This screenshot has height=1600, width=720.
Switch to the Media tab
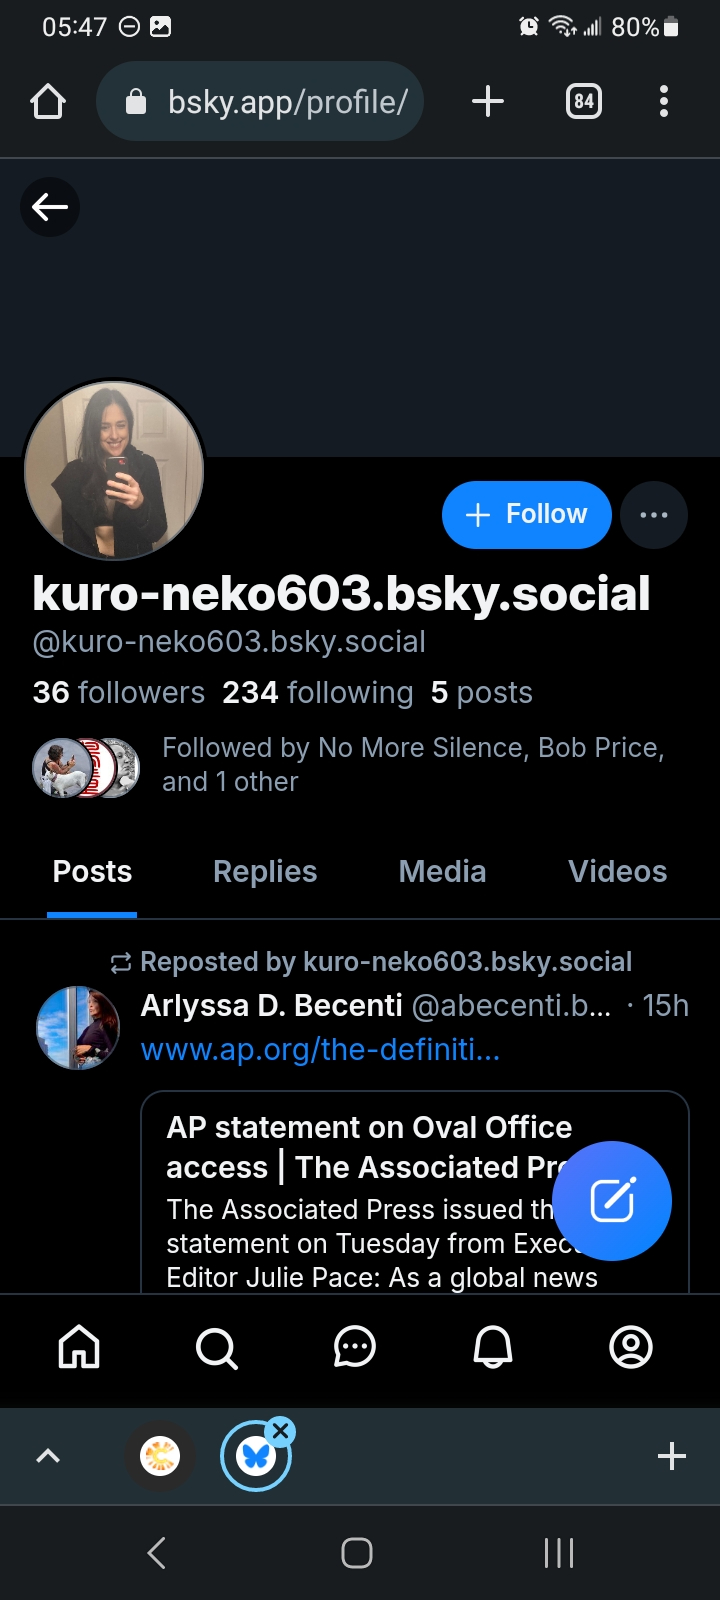(442, 872)
